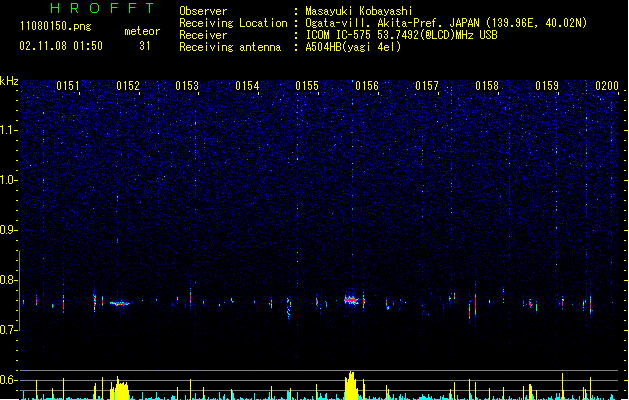Click the name Masayuki Kobayashi
Screen dimensions: 629x400
[x=359, y=11]
